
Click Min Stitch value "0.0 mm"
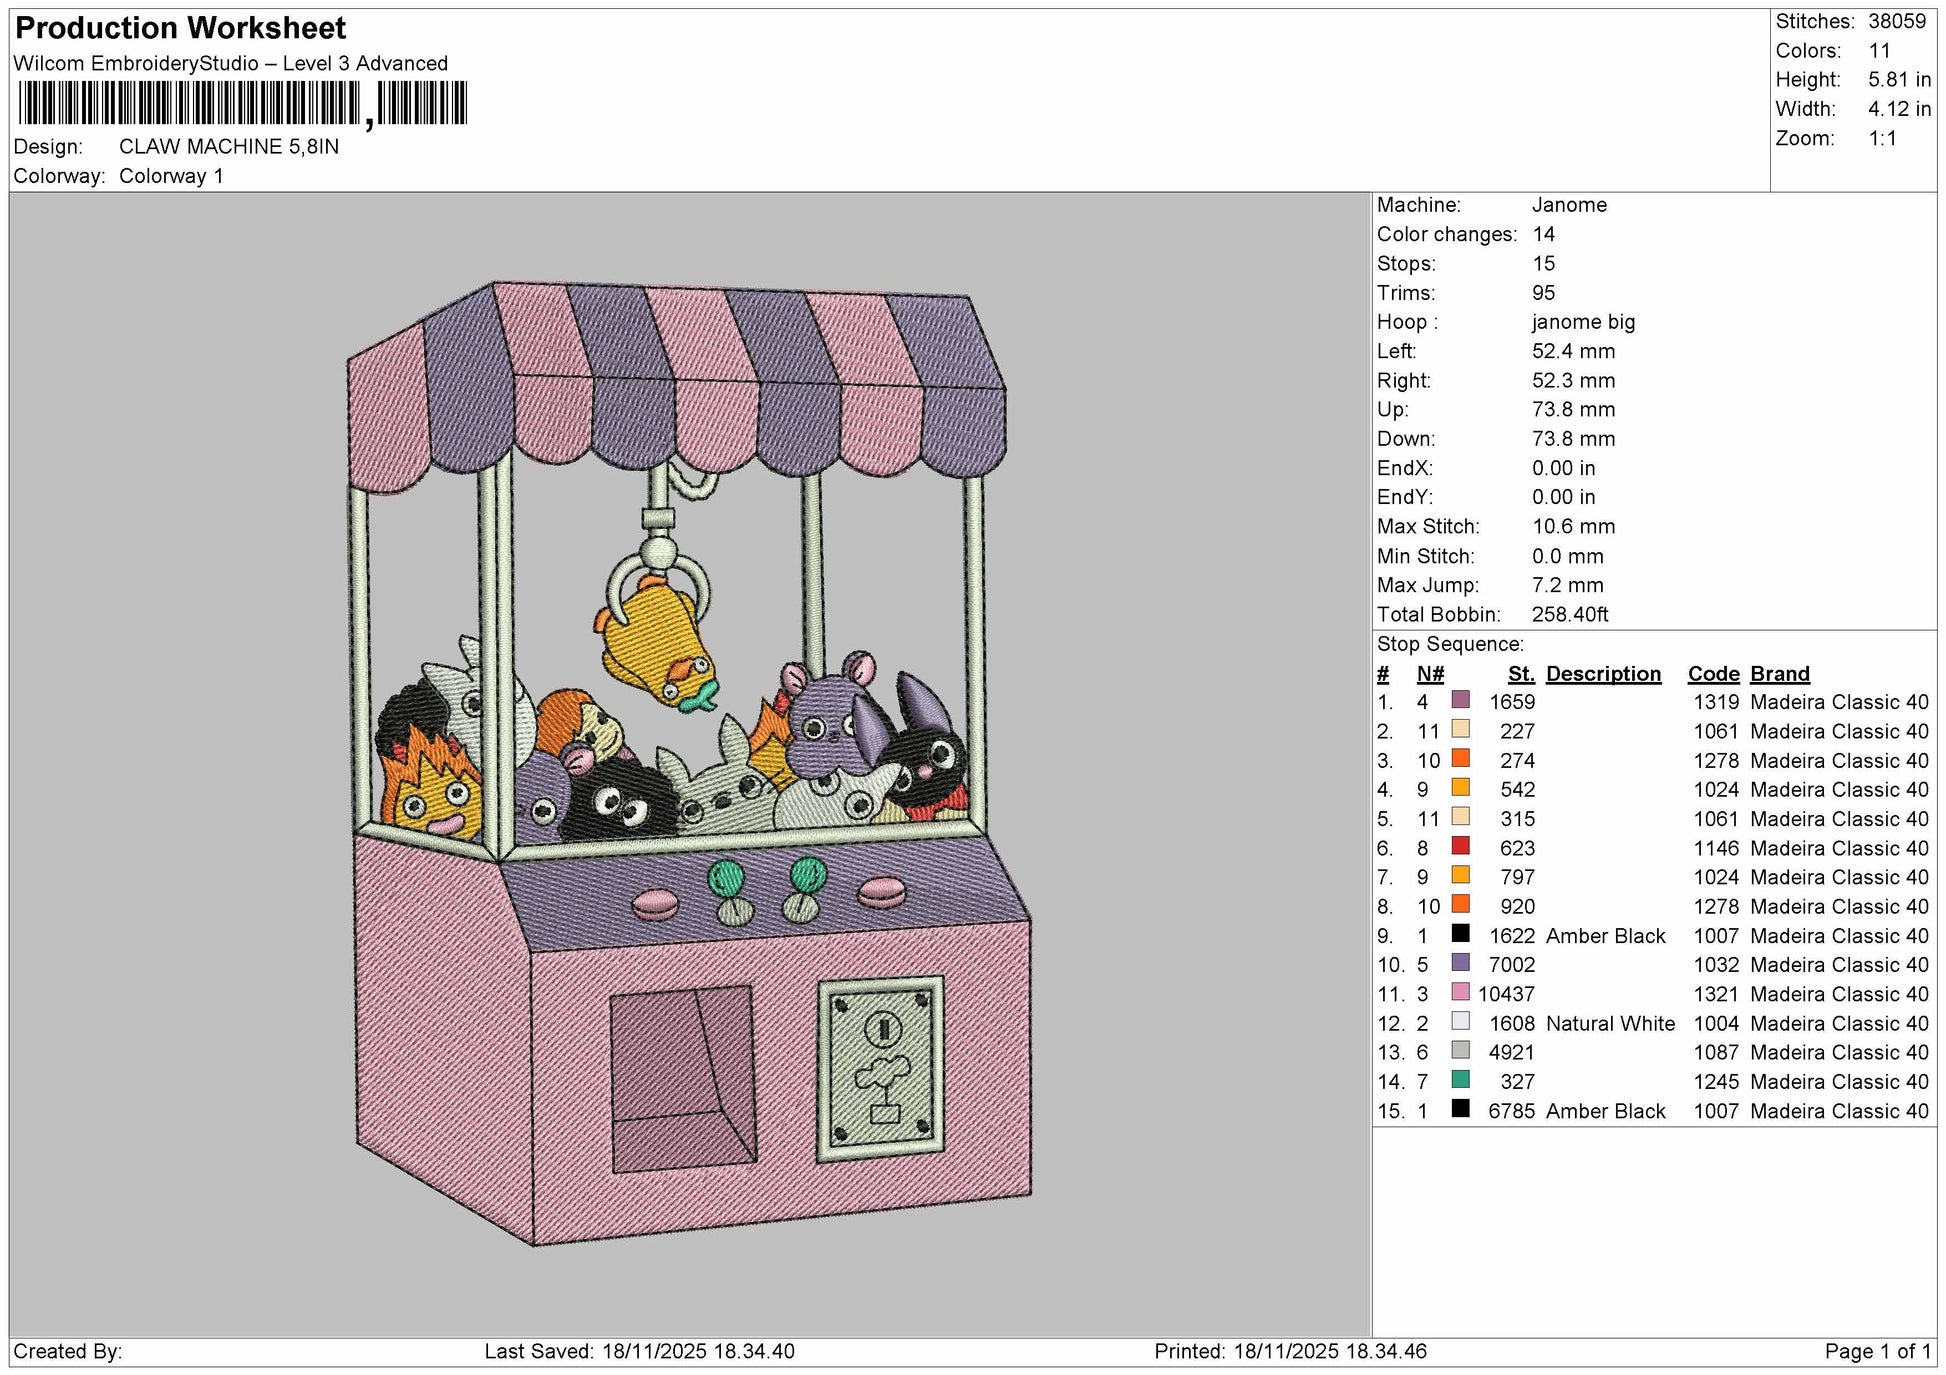click(x=1568, y=556)
